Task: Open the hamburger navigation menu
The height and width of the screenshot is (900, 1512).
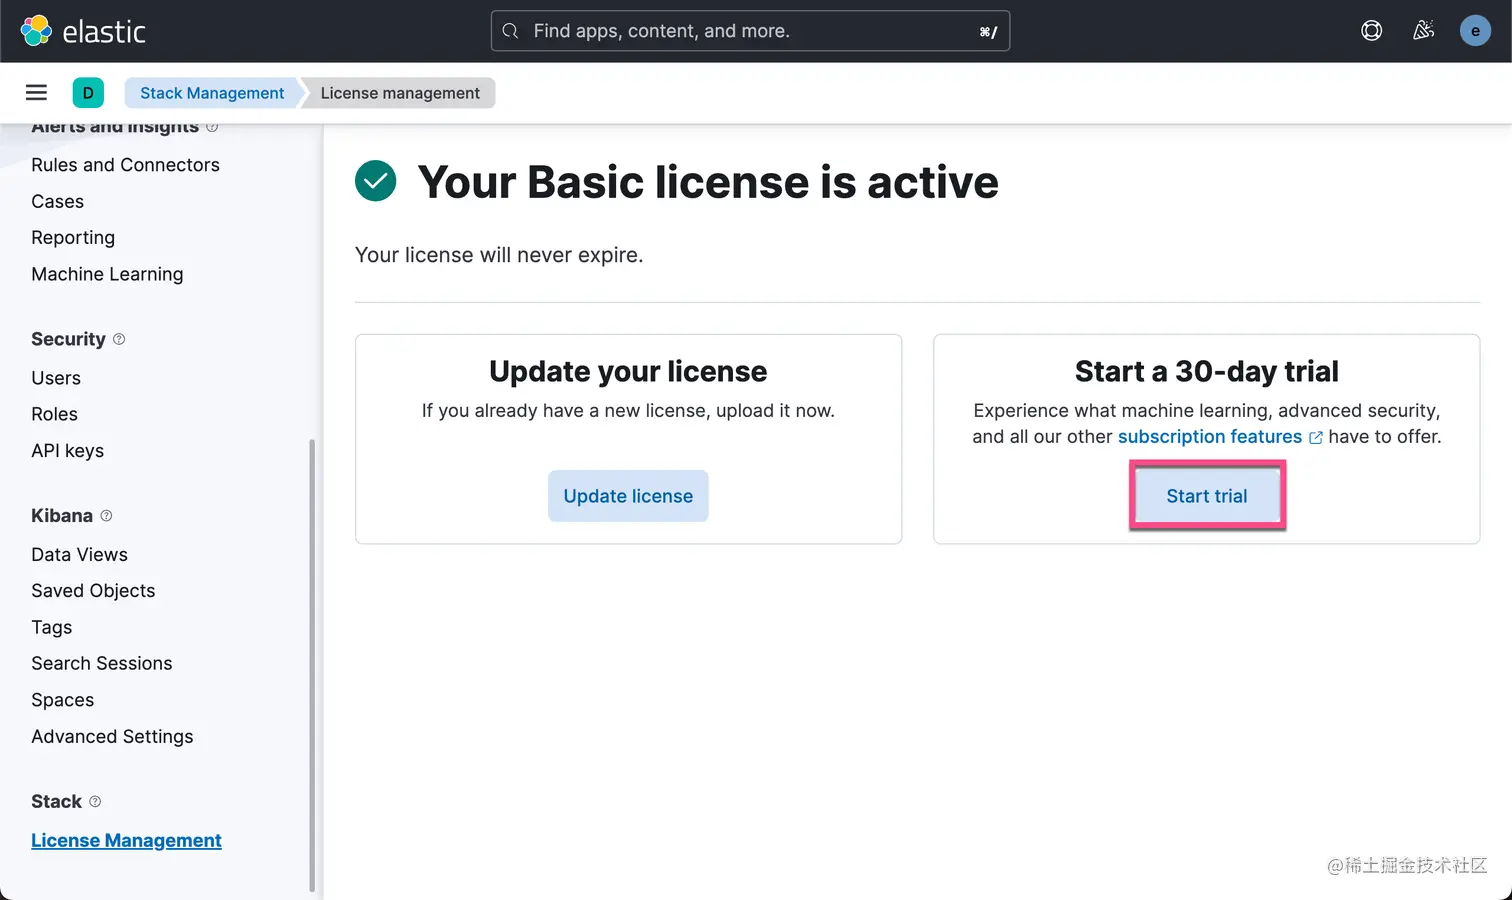Action: click(36, 93)
